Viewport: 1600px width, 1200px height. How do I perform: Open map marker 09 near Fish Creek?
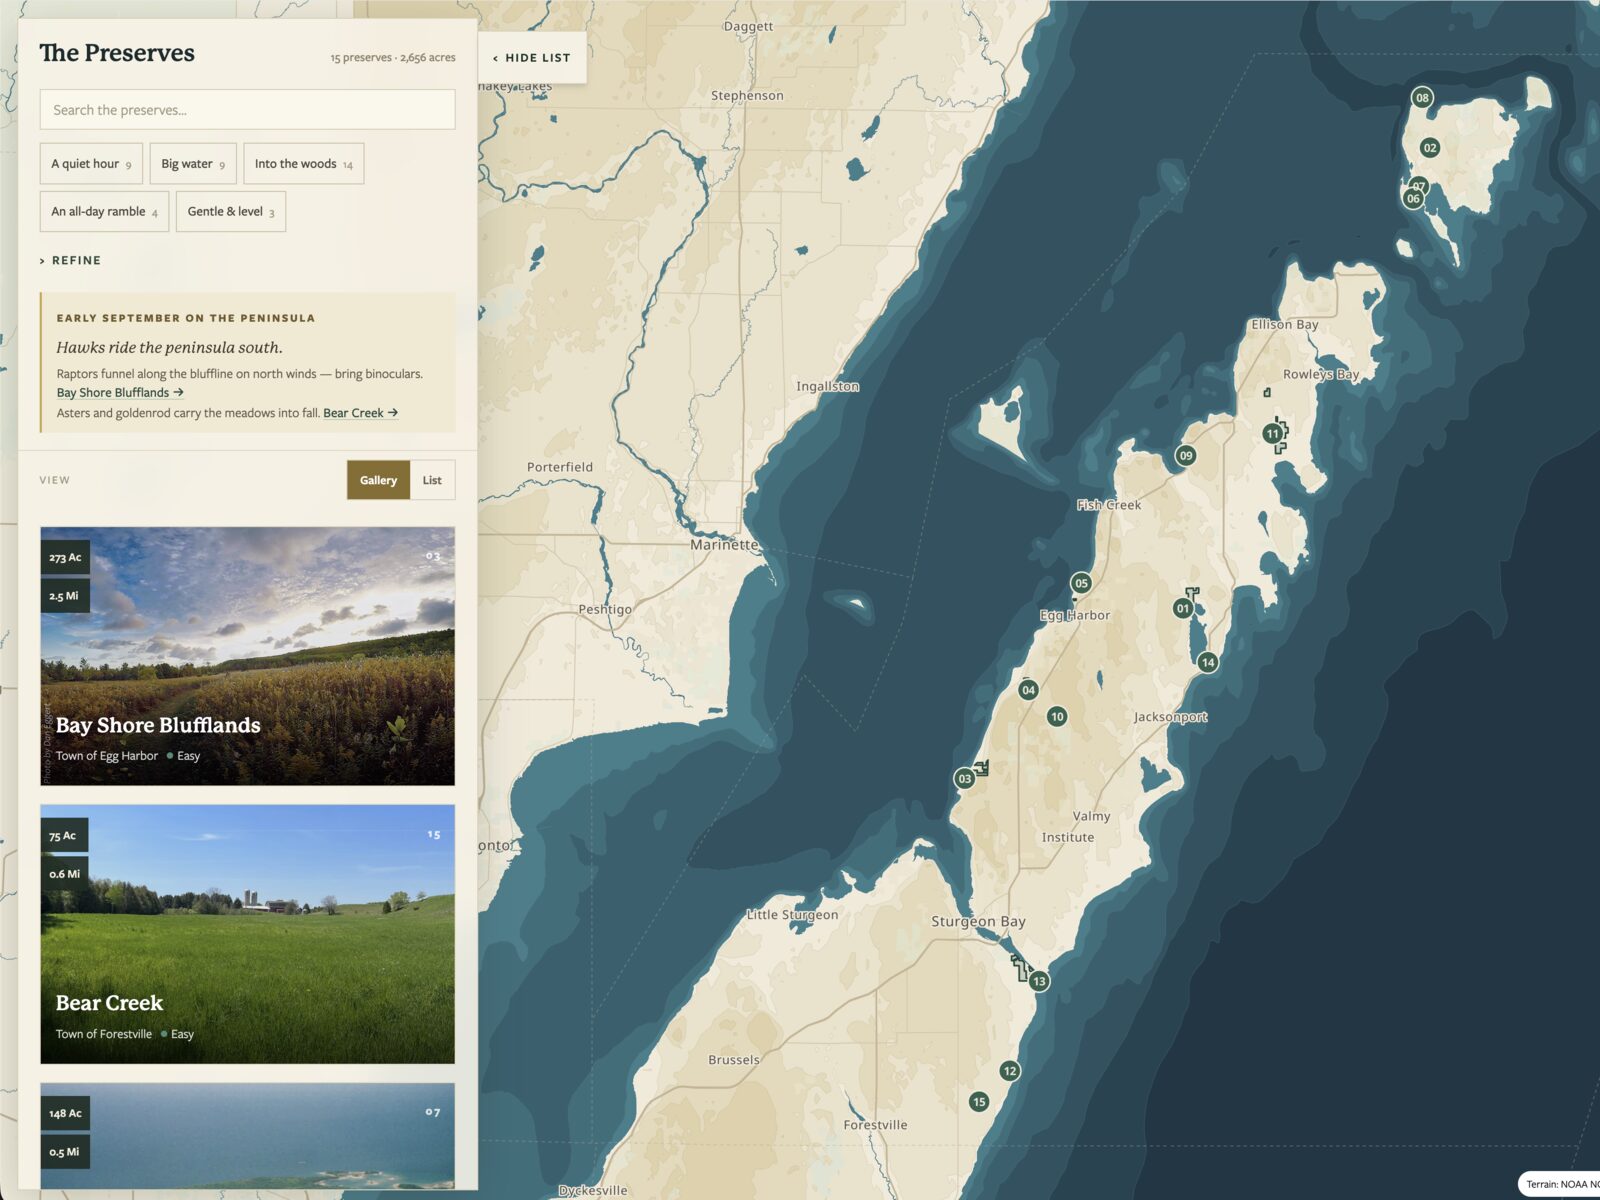click(x=1186, y=456)
